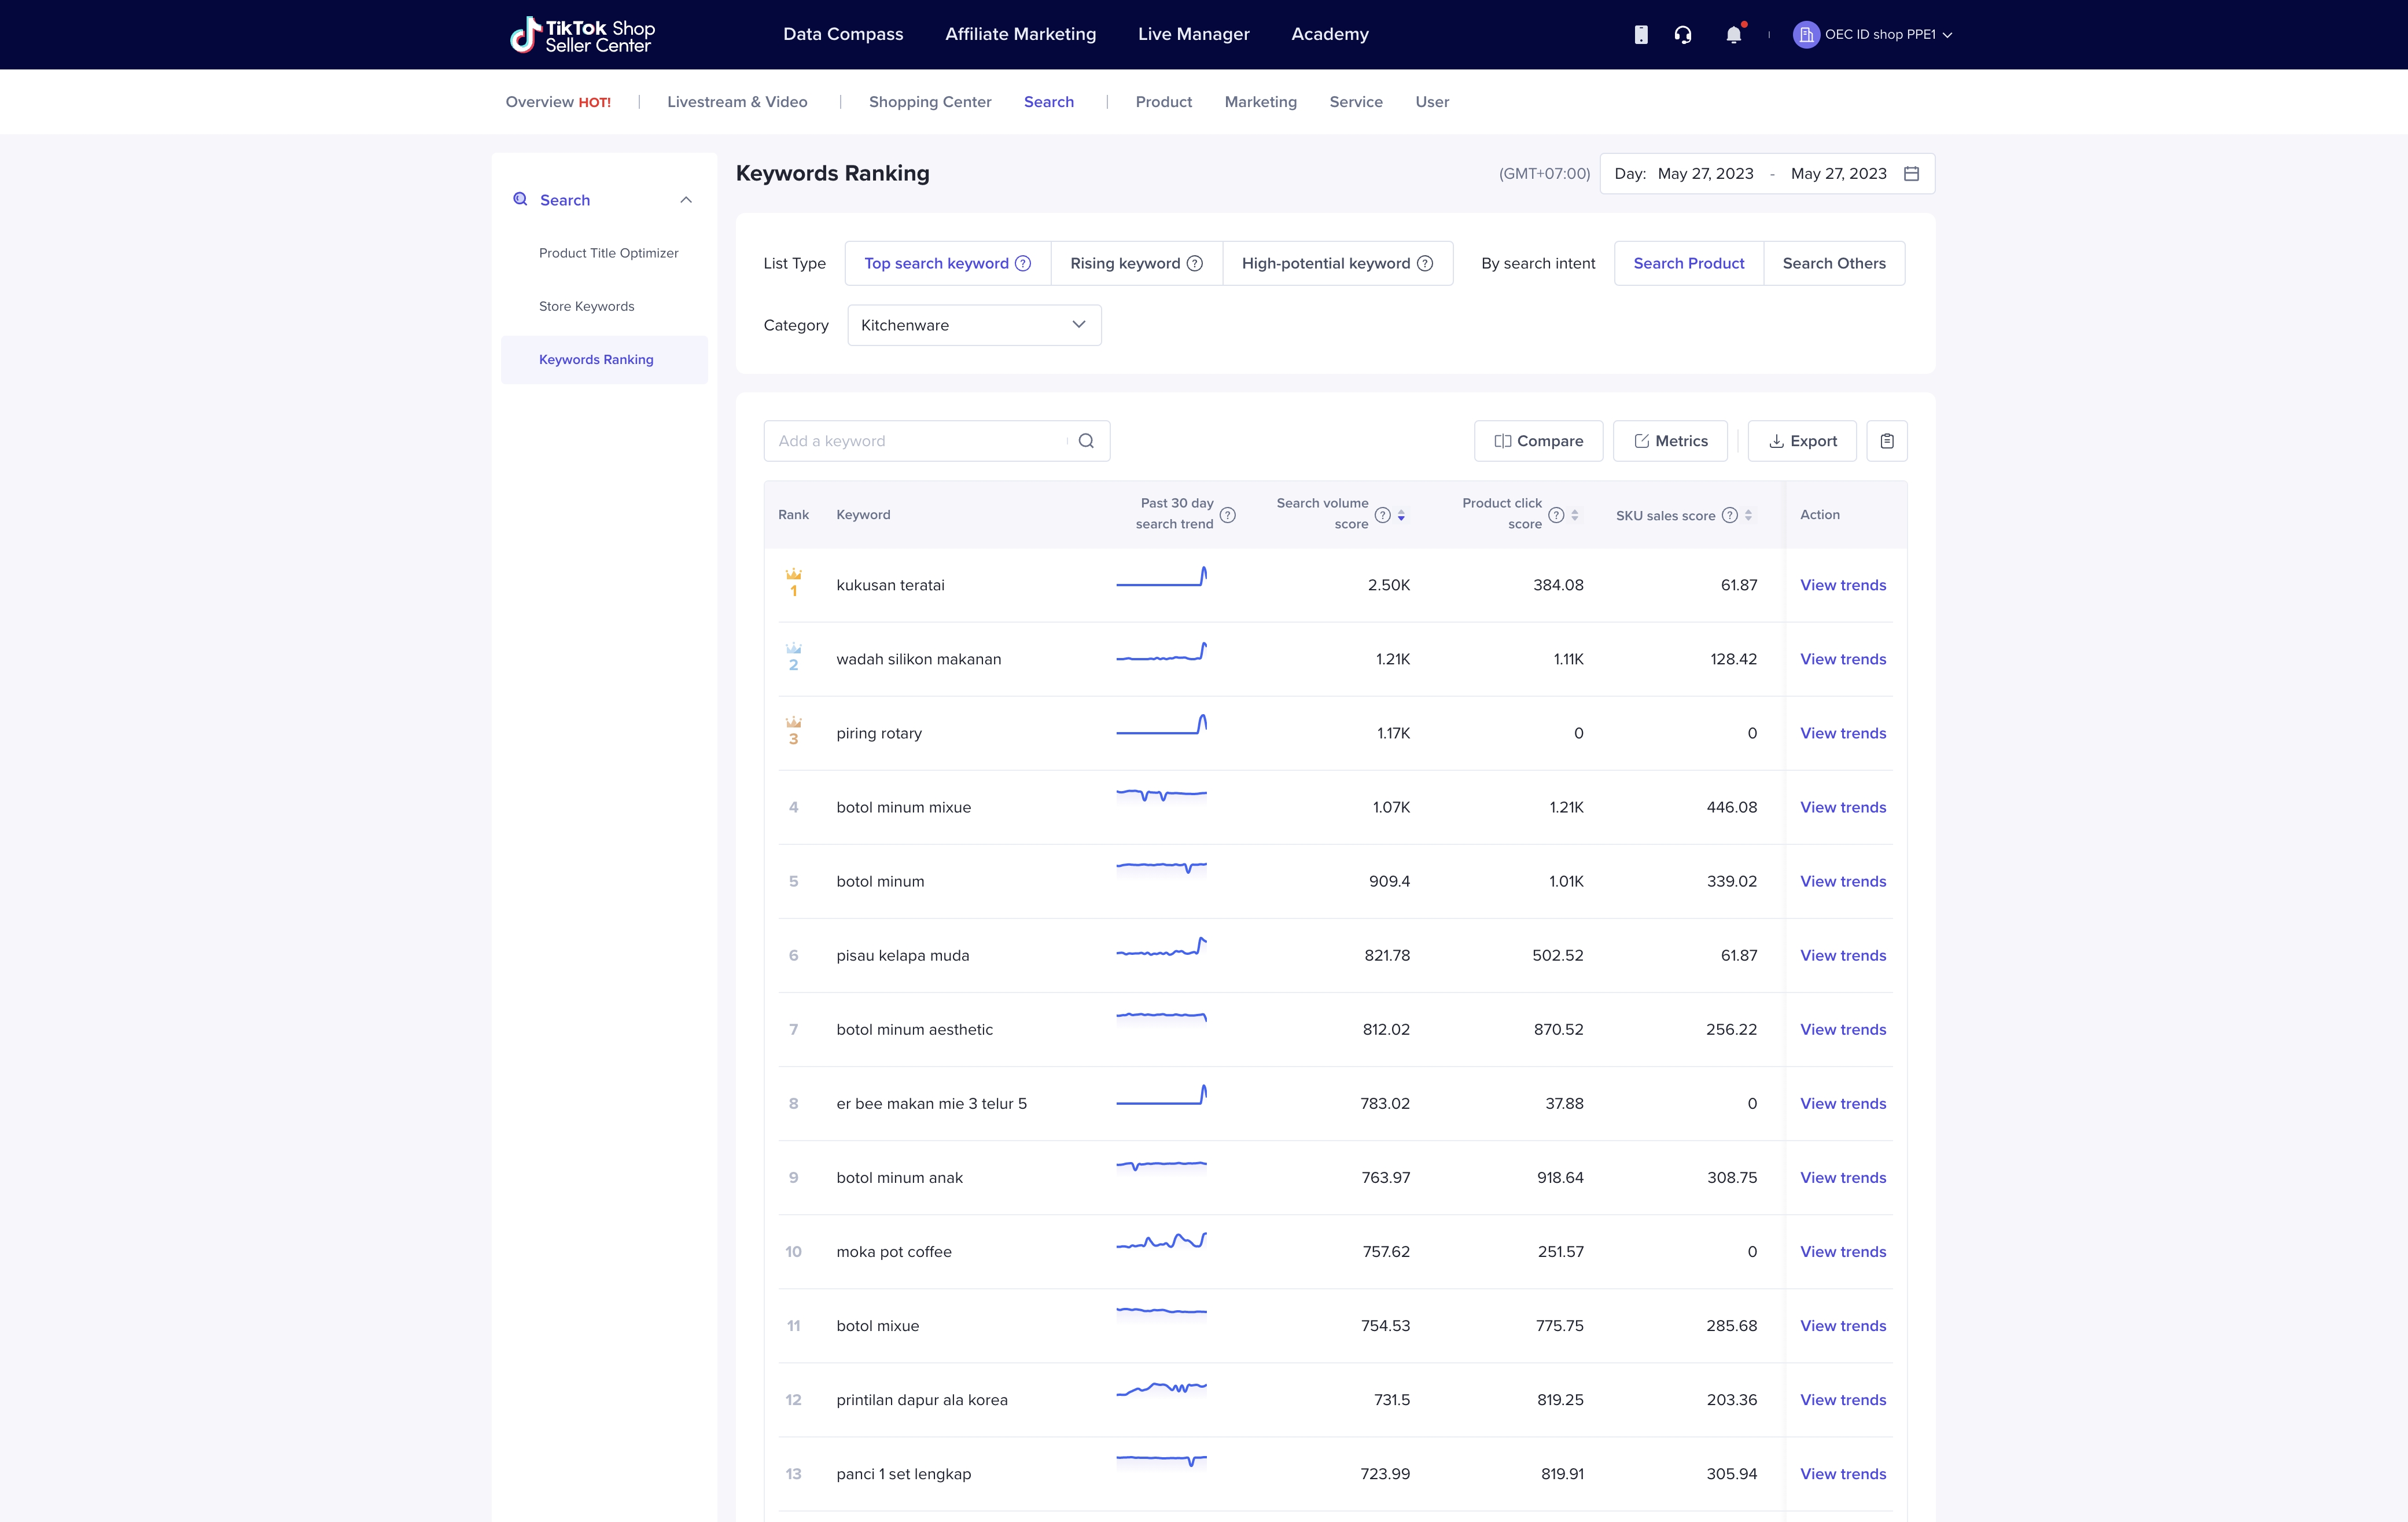Viewport: 2408px width, 1522px height.
Task: Select the Rising keyword toggle
Action: click(1124, 263)
